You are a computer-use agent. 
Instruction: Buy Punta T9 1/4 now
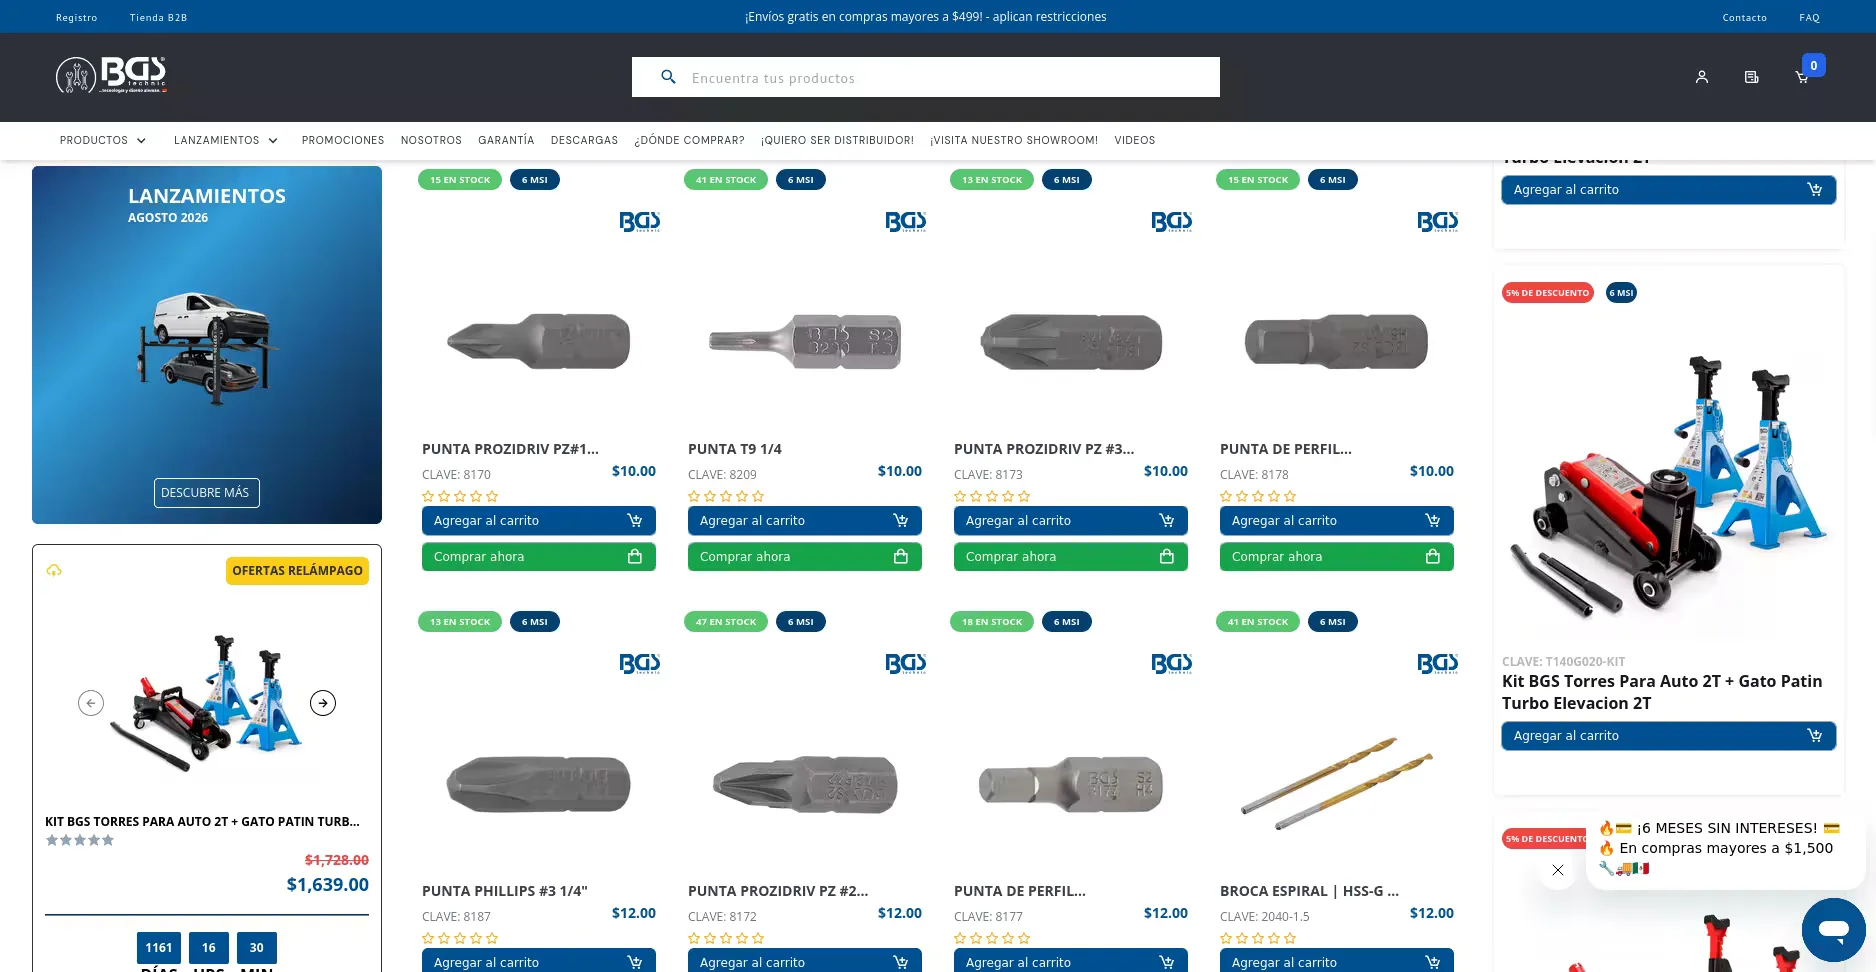(805, 557)
